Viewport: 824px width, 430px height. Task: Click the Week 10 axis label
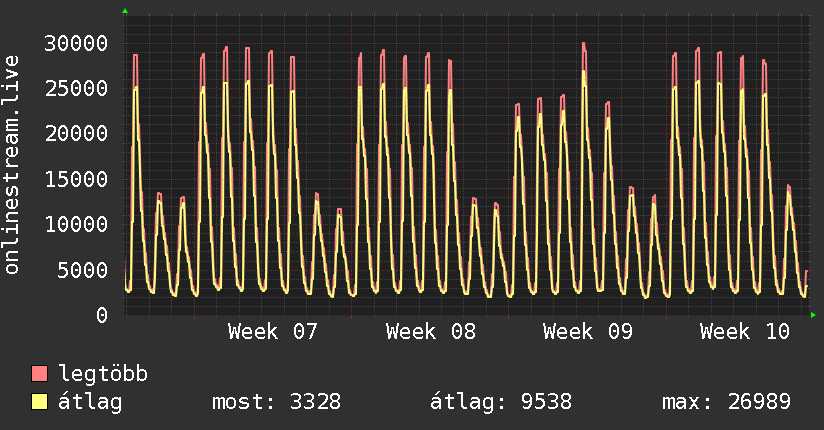coord(745,332)
